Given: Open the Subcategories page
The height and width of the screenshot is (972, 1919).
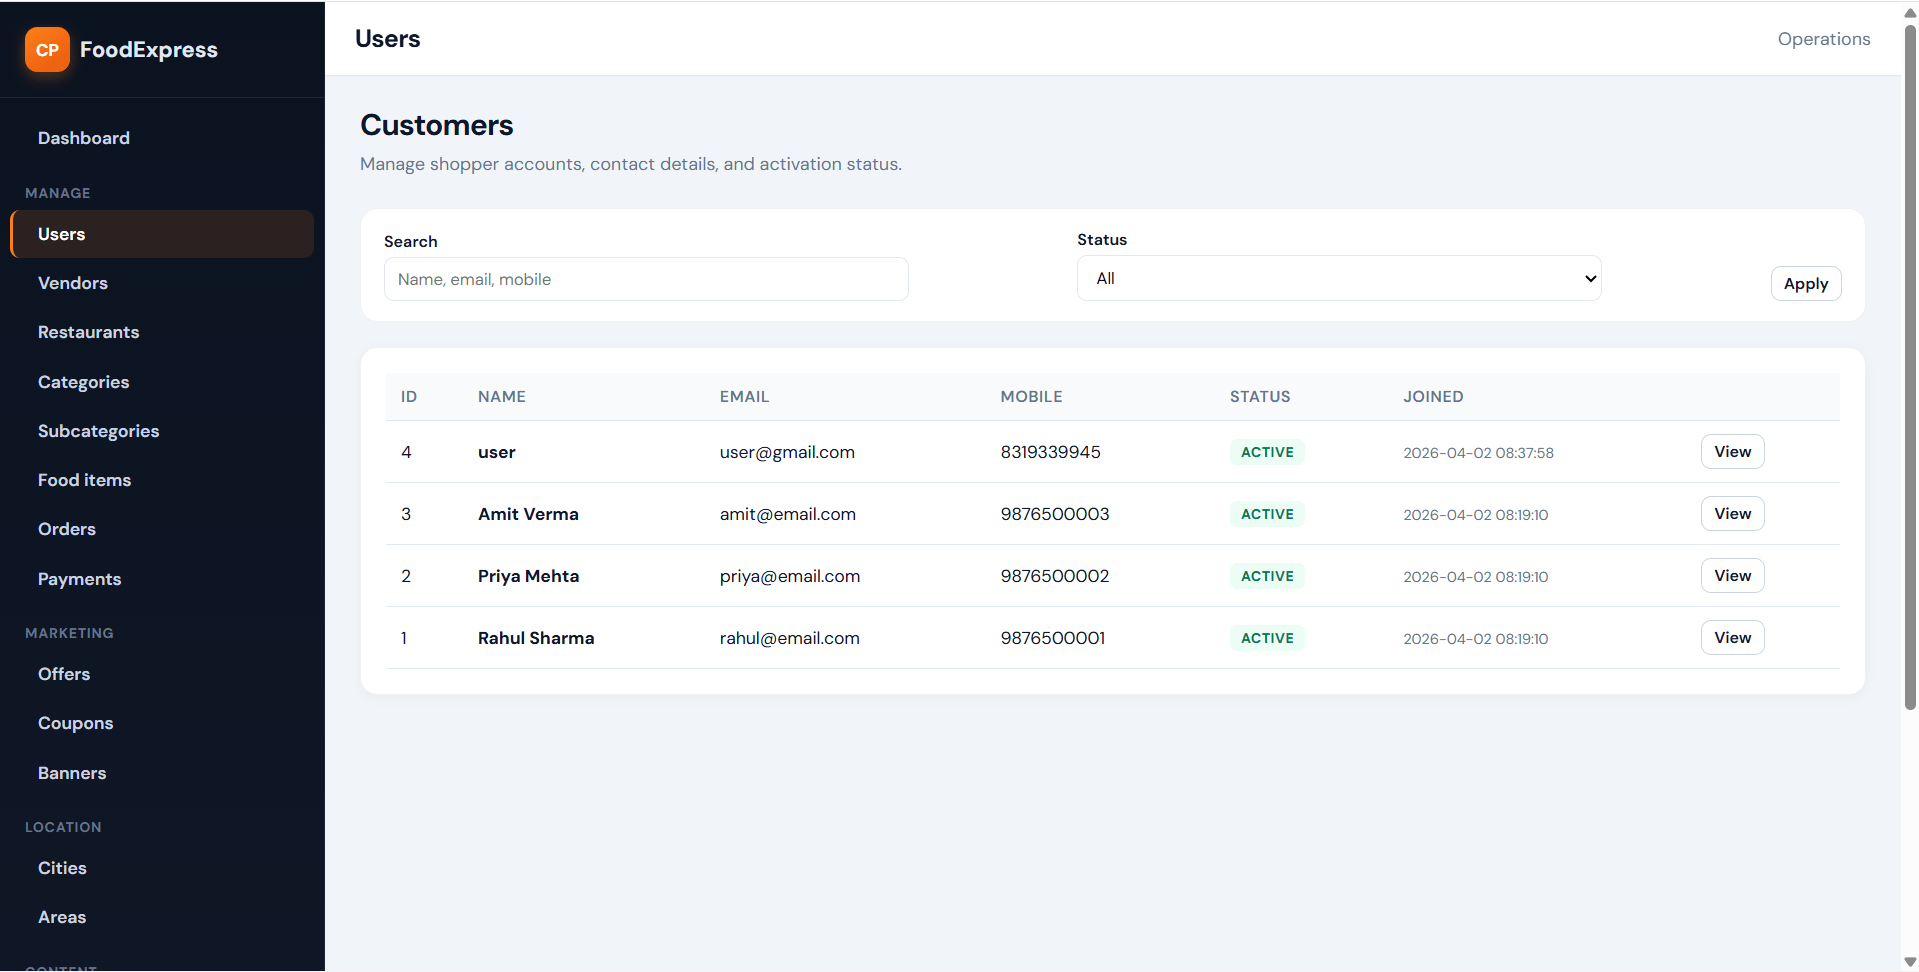Looking at the screenshot, I should [x=98, y=431].
